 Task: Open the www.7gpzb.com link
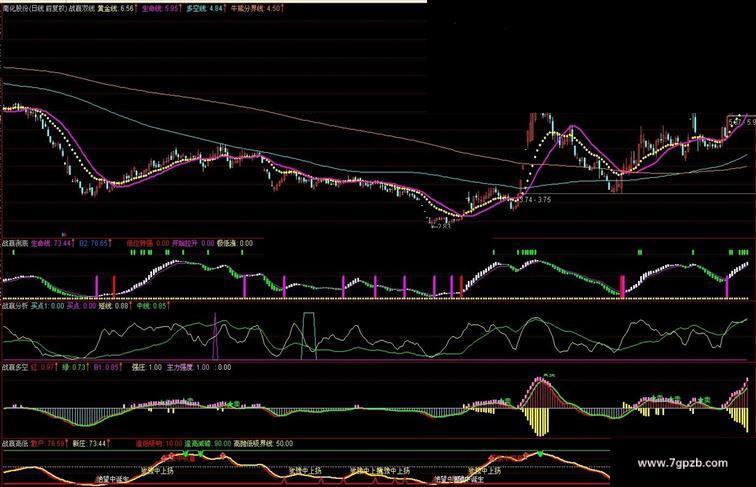pos(682,463)
